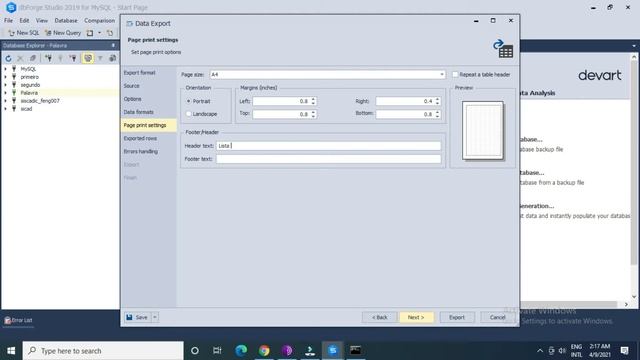Click the Palavra connection plug icon
Screen dimensions: 640x360
(14, 93)
